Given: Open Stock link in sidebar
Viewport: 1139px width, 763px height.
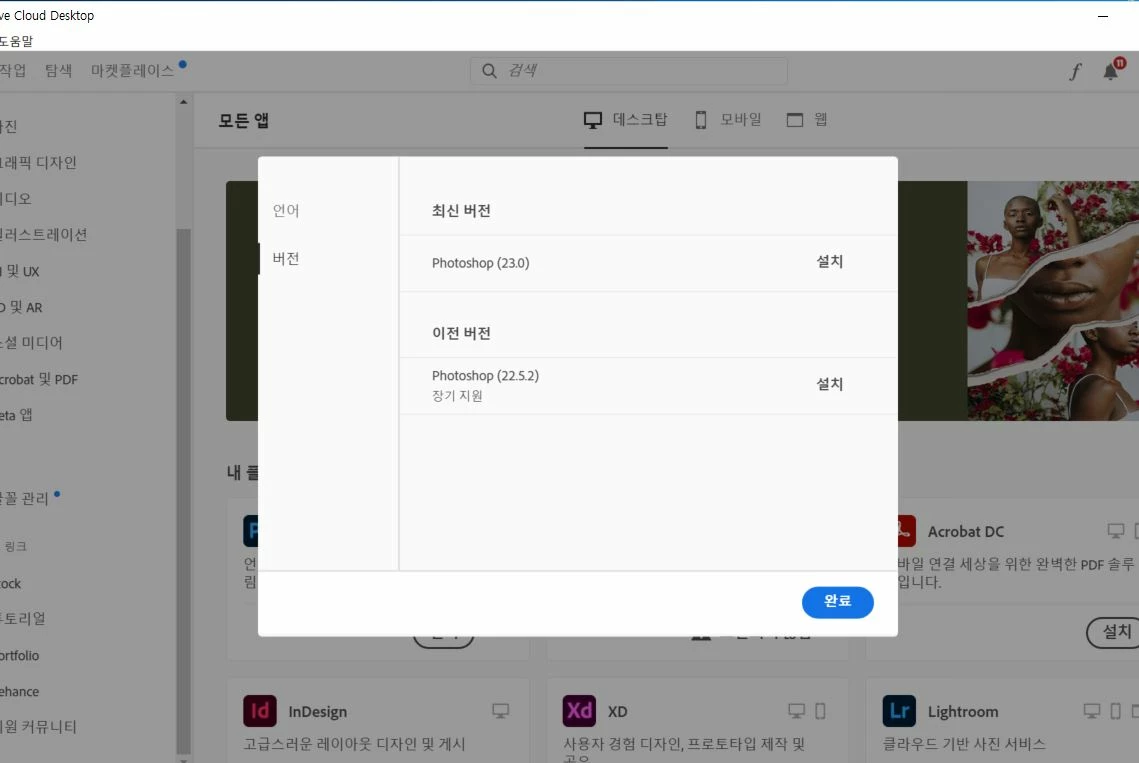Looking at the screenshot, I should (x=11, y=584).
